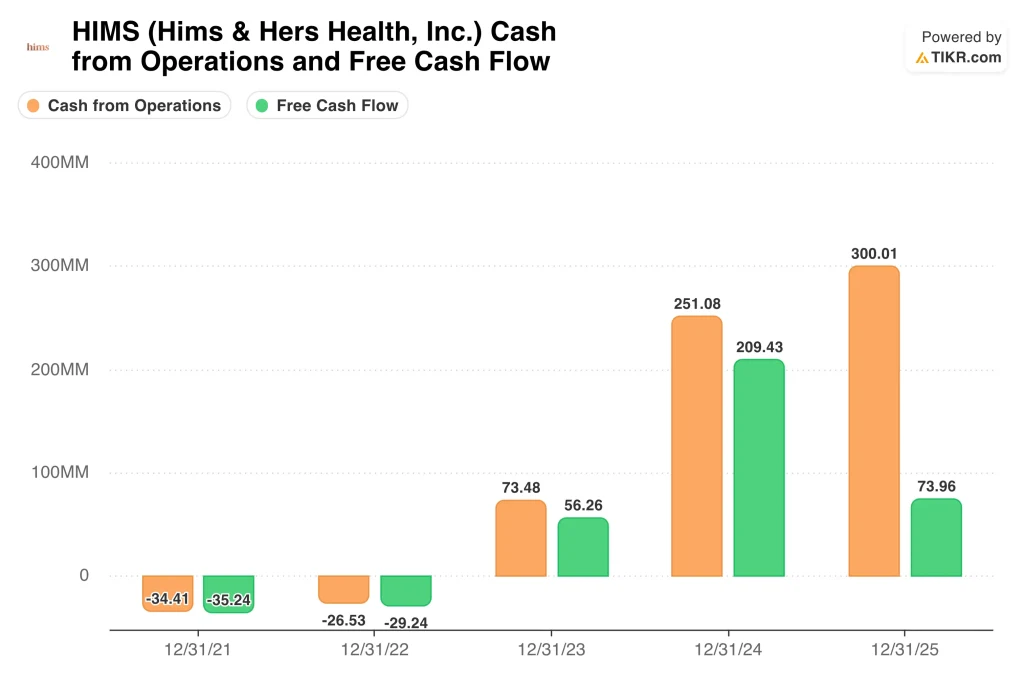The image size is (1024, 683).
Task: Select the 300.01 orange bar for 12/31/25
Action: pyautogui.click(x=874, y=421)
